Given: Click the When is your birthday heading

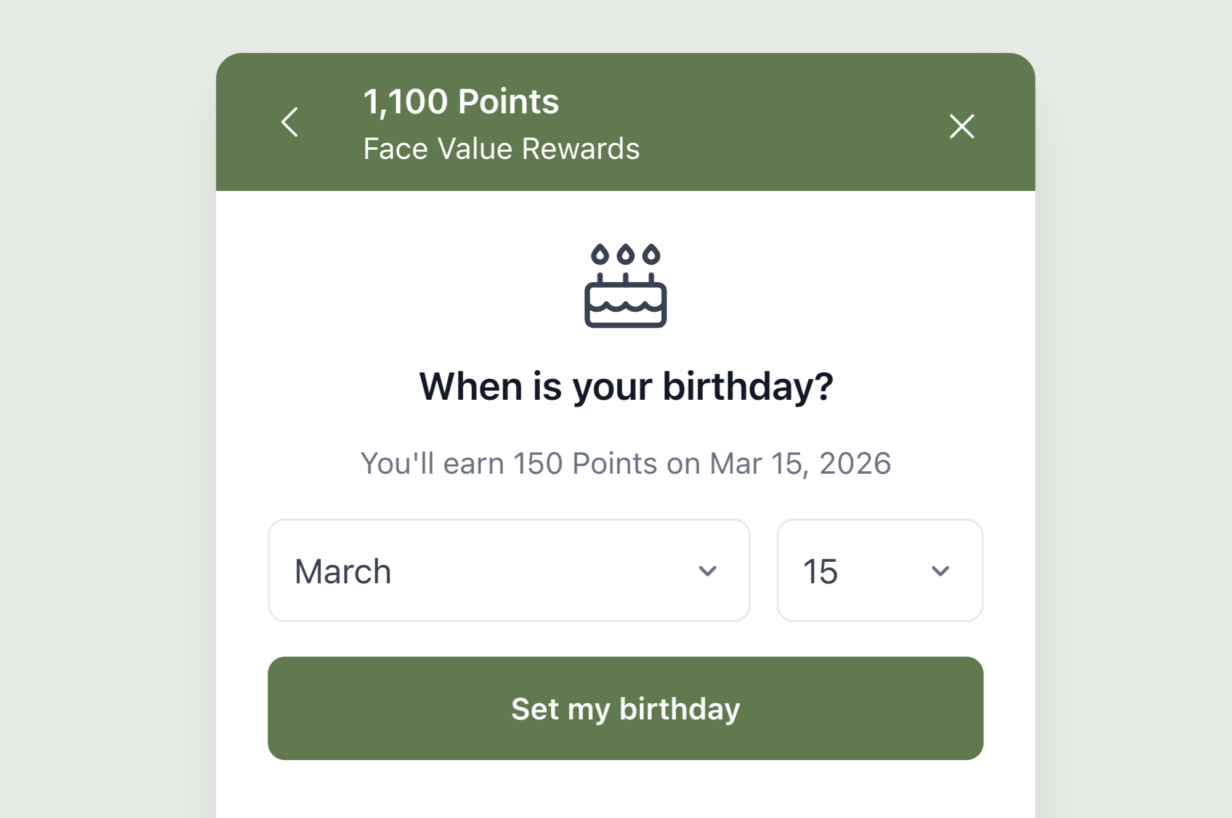Looking at the screenshot, I should tap(625, 386).
